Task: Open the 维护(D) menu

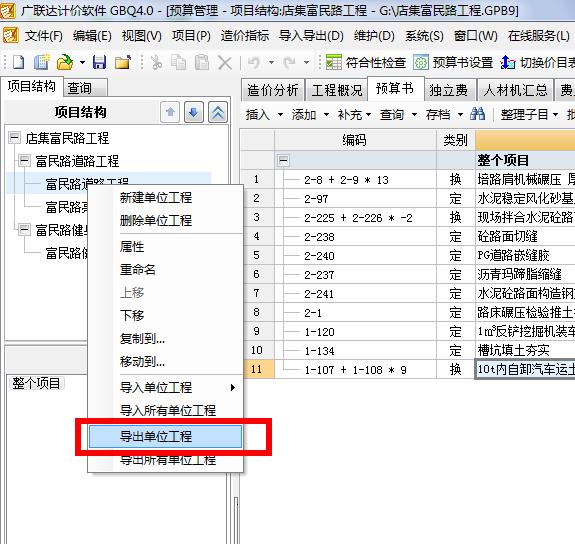Action: 374,36
